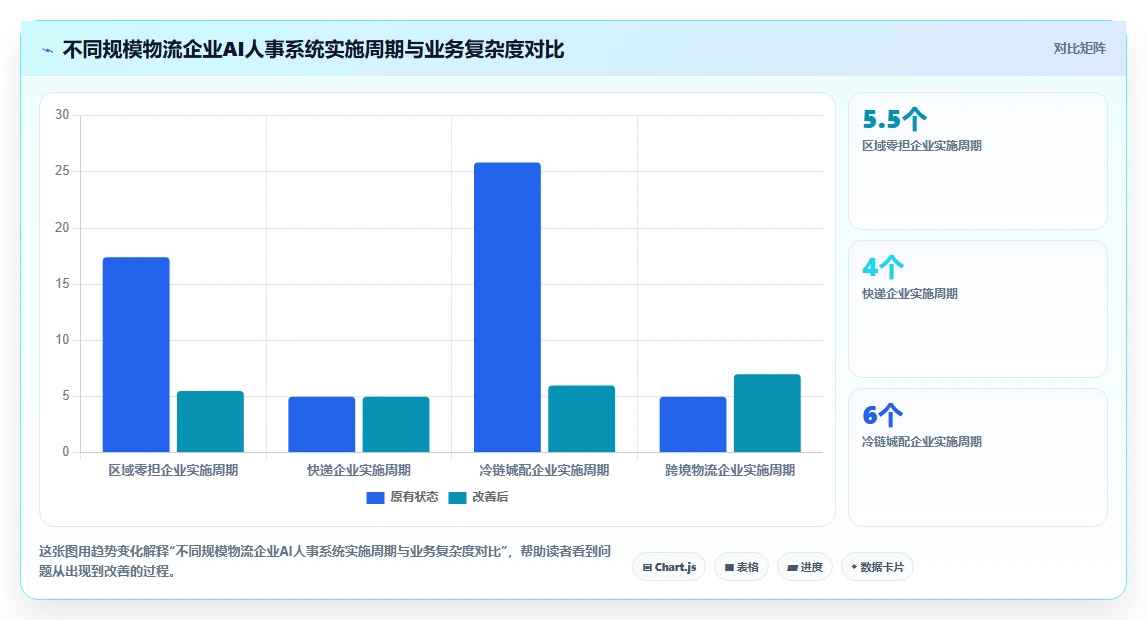The width and height of the screenshot is (1147, 620).
Task: Click card label 快递企业实施周期 under 4个
Action: click(910, 293)
